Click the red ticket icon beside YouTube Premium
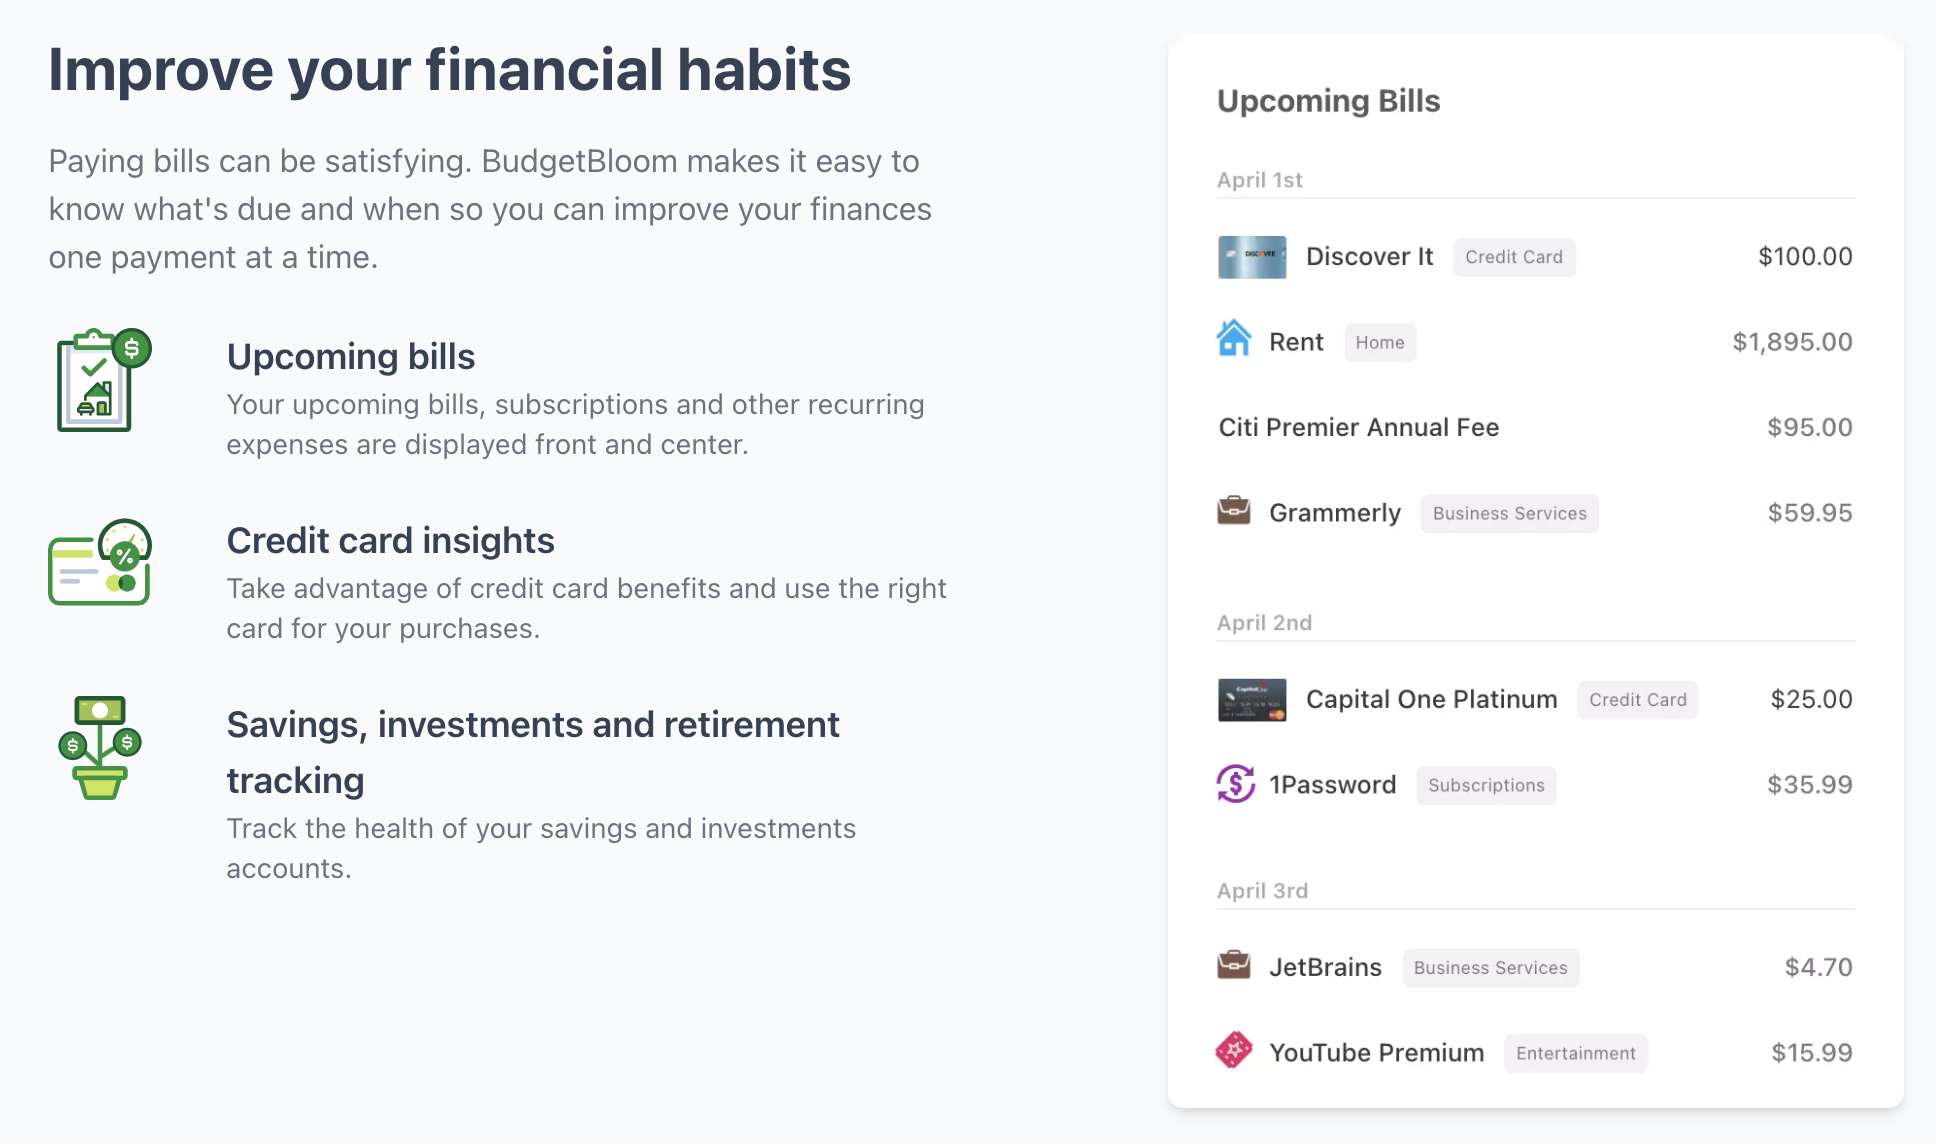 1234,1050
